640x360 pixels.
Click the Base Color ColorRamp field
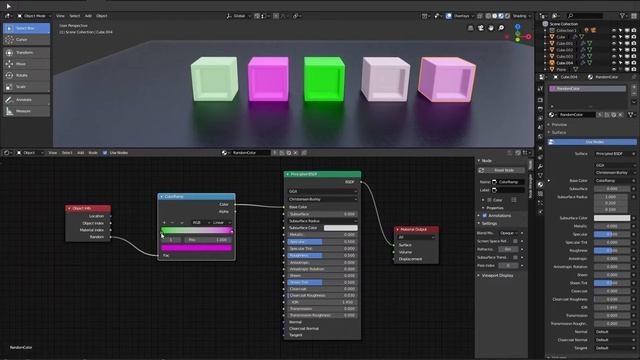coord(613,180)
